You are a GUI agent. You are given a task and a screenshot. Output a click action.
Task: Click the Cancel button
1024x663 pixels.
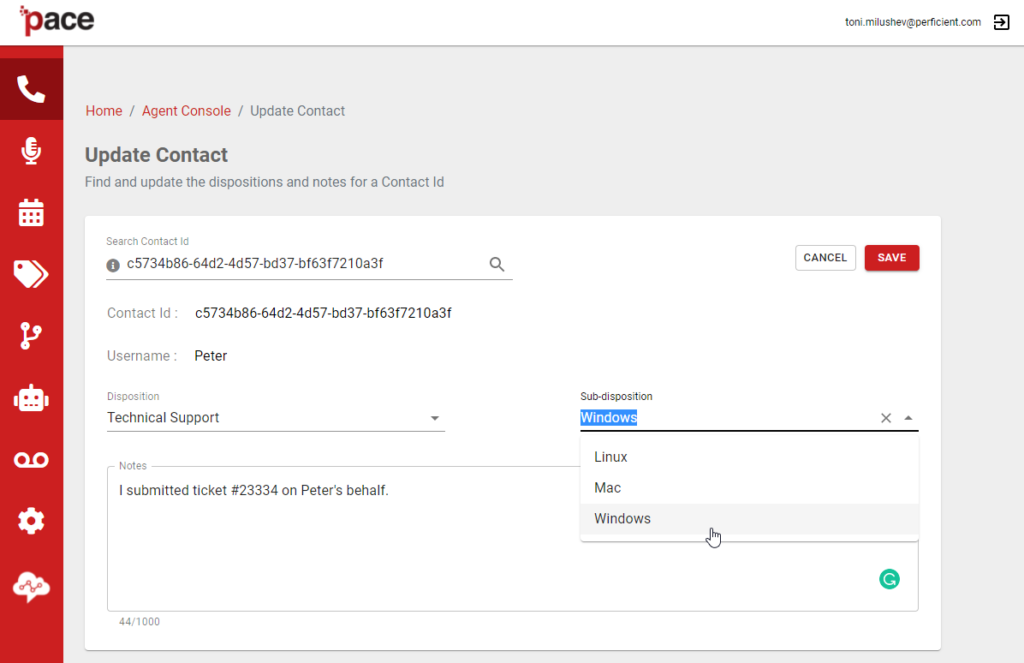[825, 258]
